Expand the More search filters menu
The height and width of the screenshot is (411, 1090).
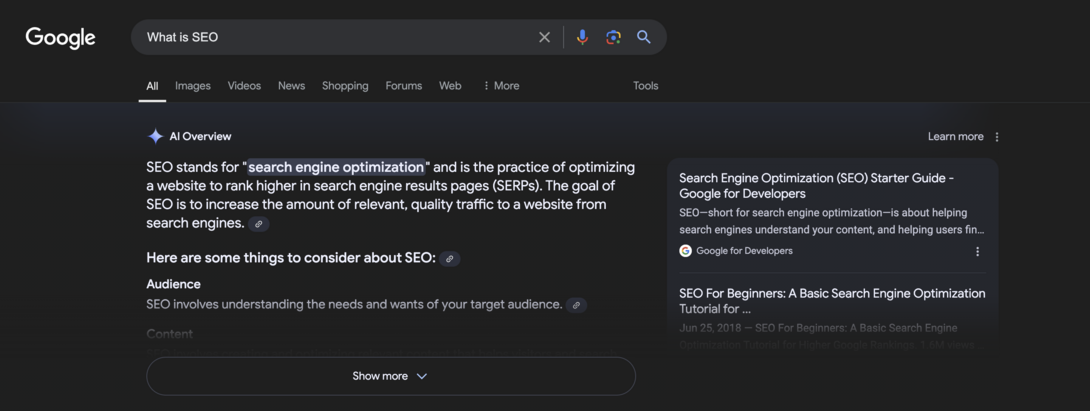pos(501,86)
